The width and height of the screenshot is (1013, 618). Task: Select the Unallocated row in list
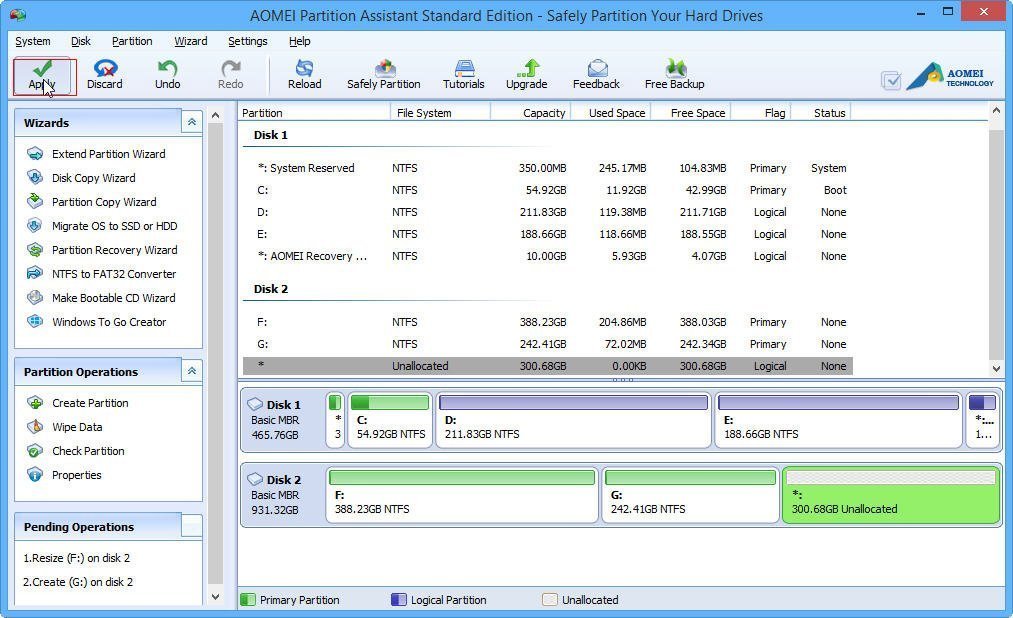tap(548, 366)
